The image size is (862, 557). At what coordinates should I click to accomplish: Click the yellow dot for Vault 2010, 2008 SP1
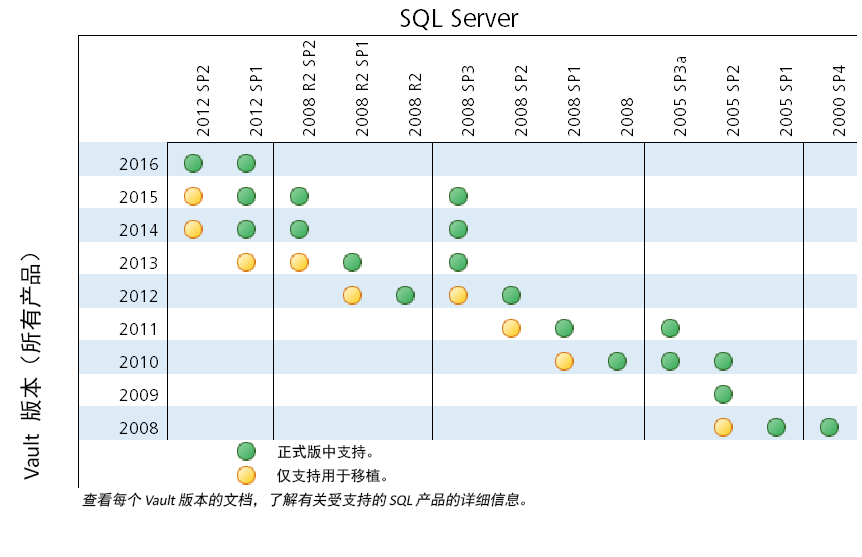point(564,361)
